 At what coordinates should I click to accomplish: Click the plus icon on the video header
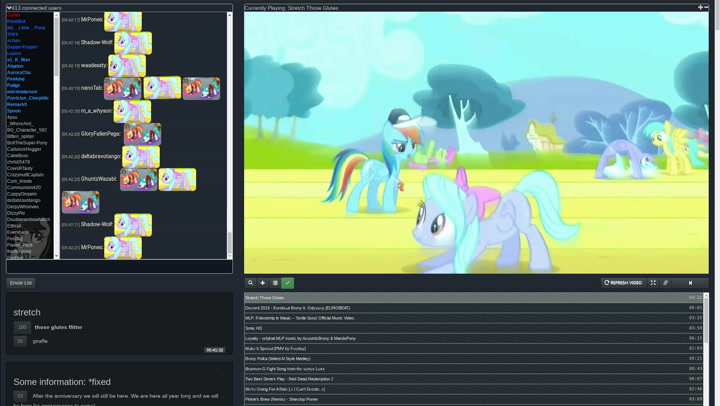coord(700,7)
